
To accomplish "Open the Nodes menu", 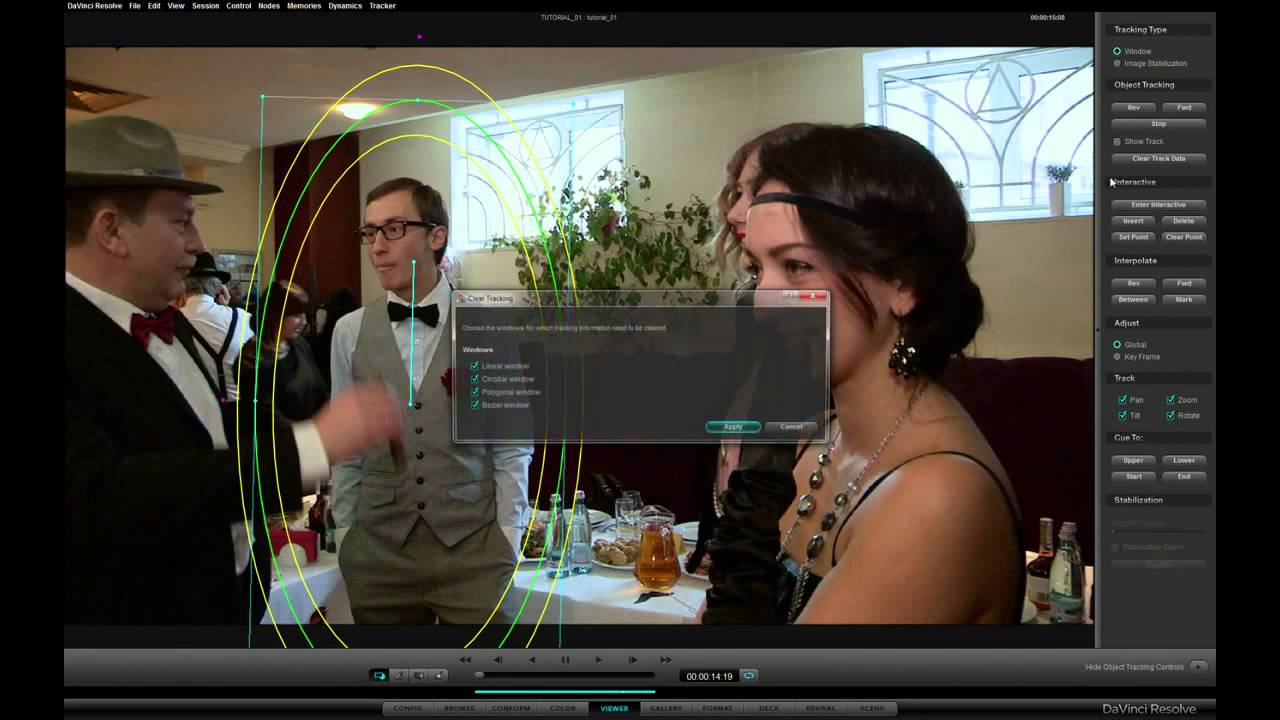I will coord(269,6).
